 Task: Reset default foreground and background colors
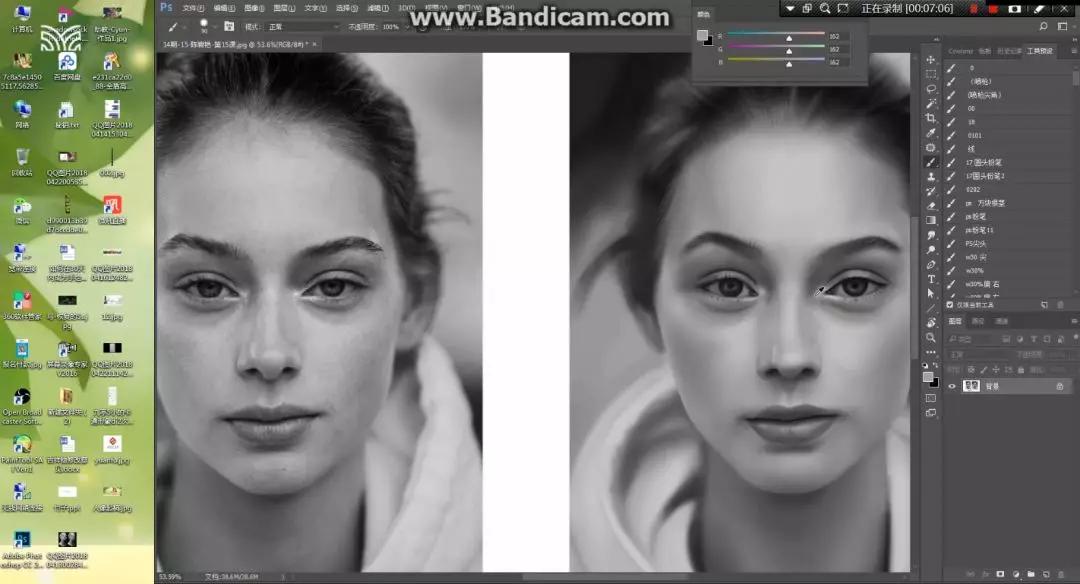[x=925, y=365]
